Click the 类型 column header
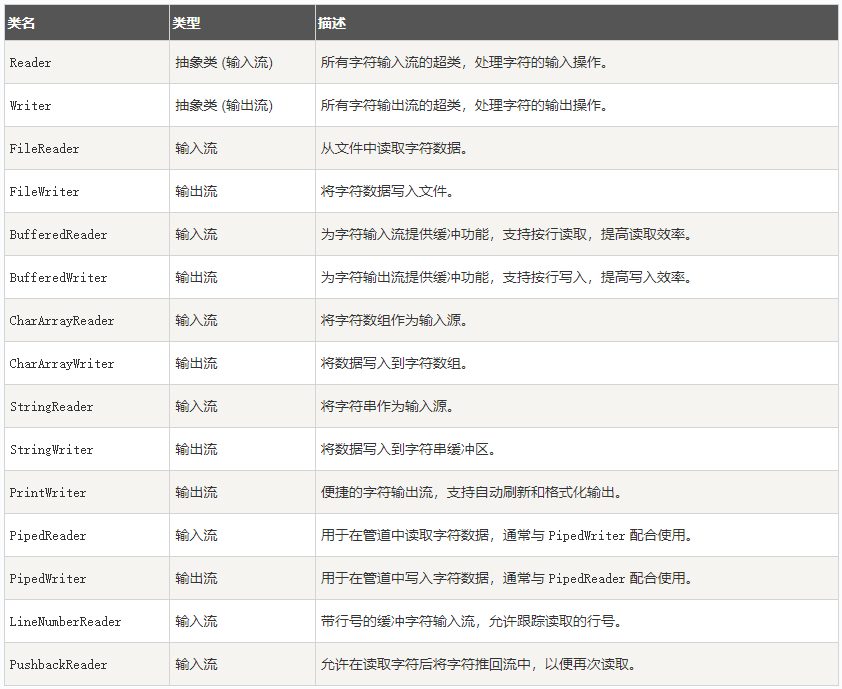842x689 pixels. pos(186,23)
